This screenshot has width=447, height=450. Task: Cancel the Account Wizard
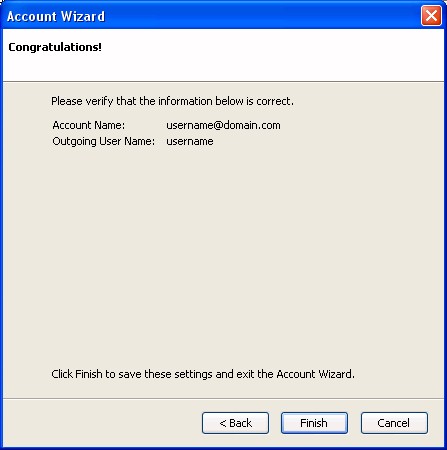(x=394, y=423)
